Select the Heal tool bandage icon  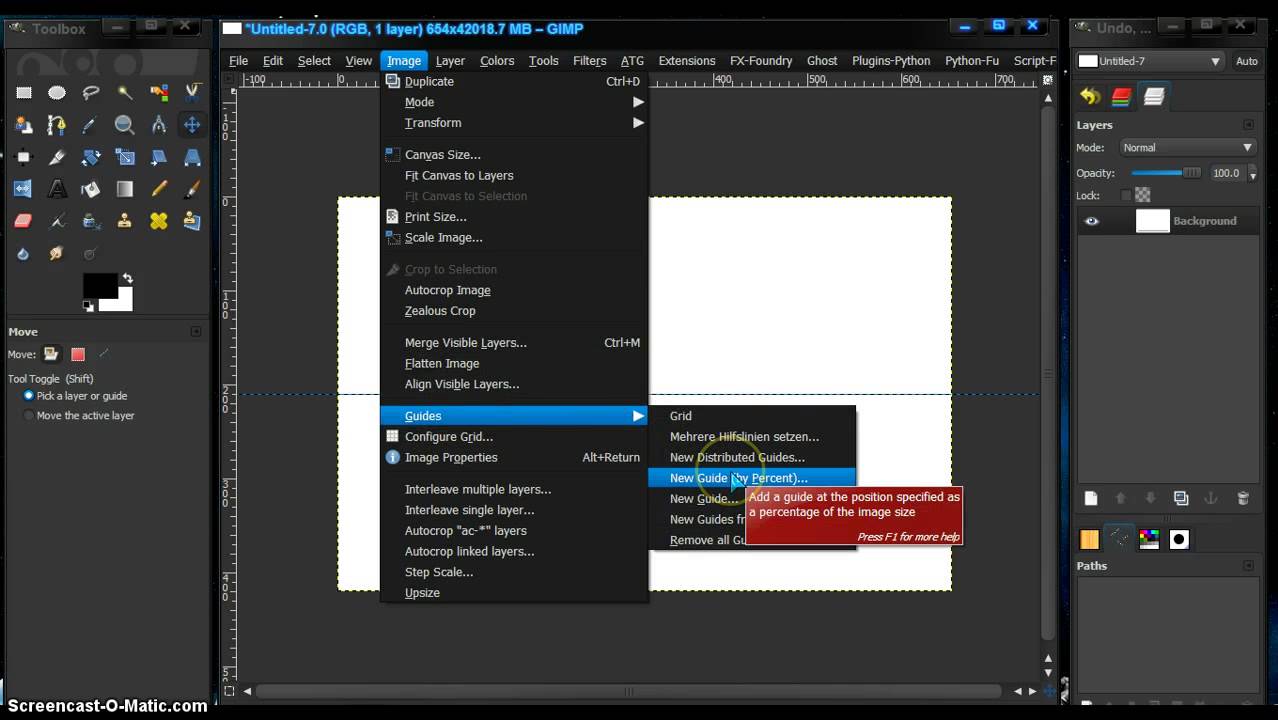coord(159,221)
